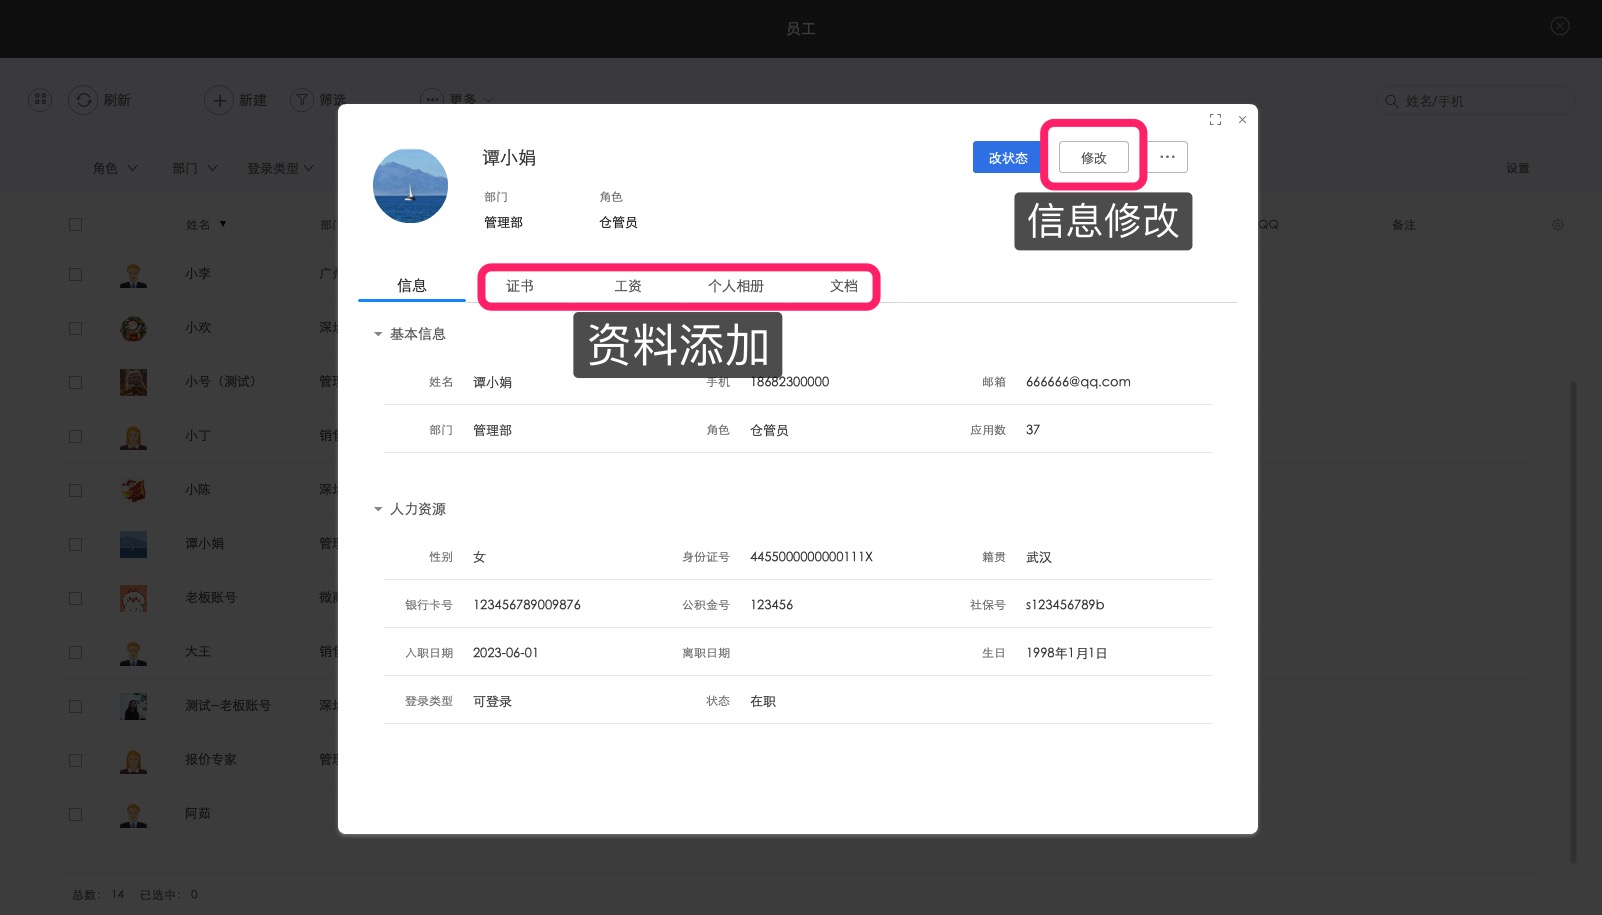Close the employee detail dialog
The image size is (1602, 915).
[x=1242, y=119]
